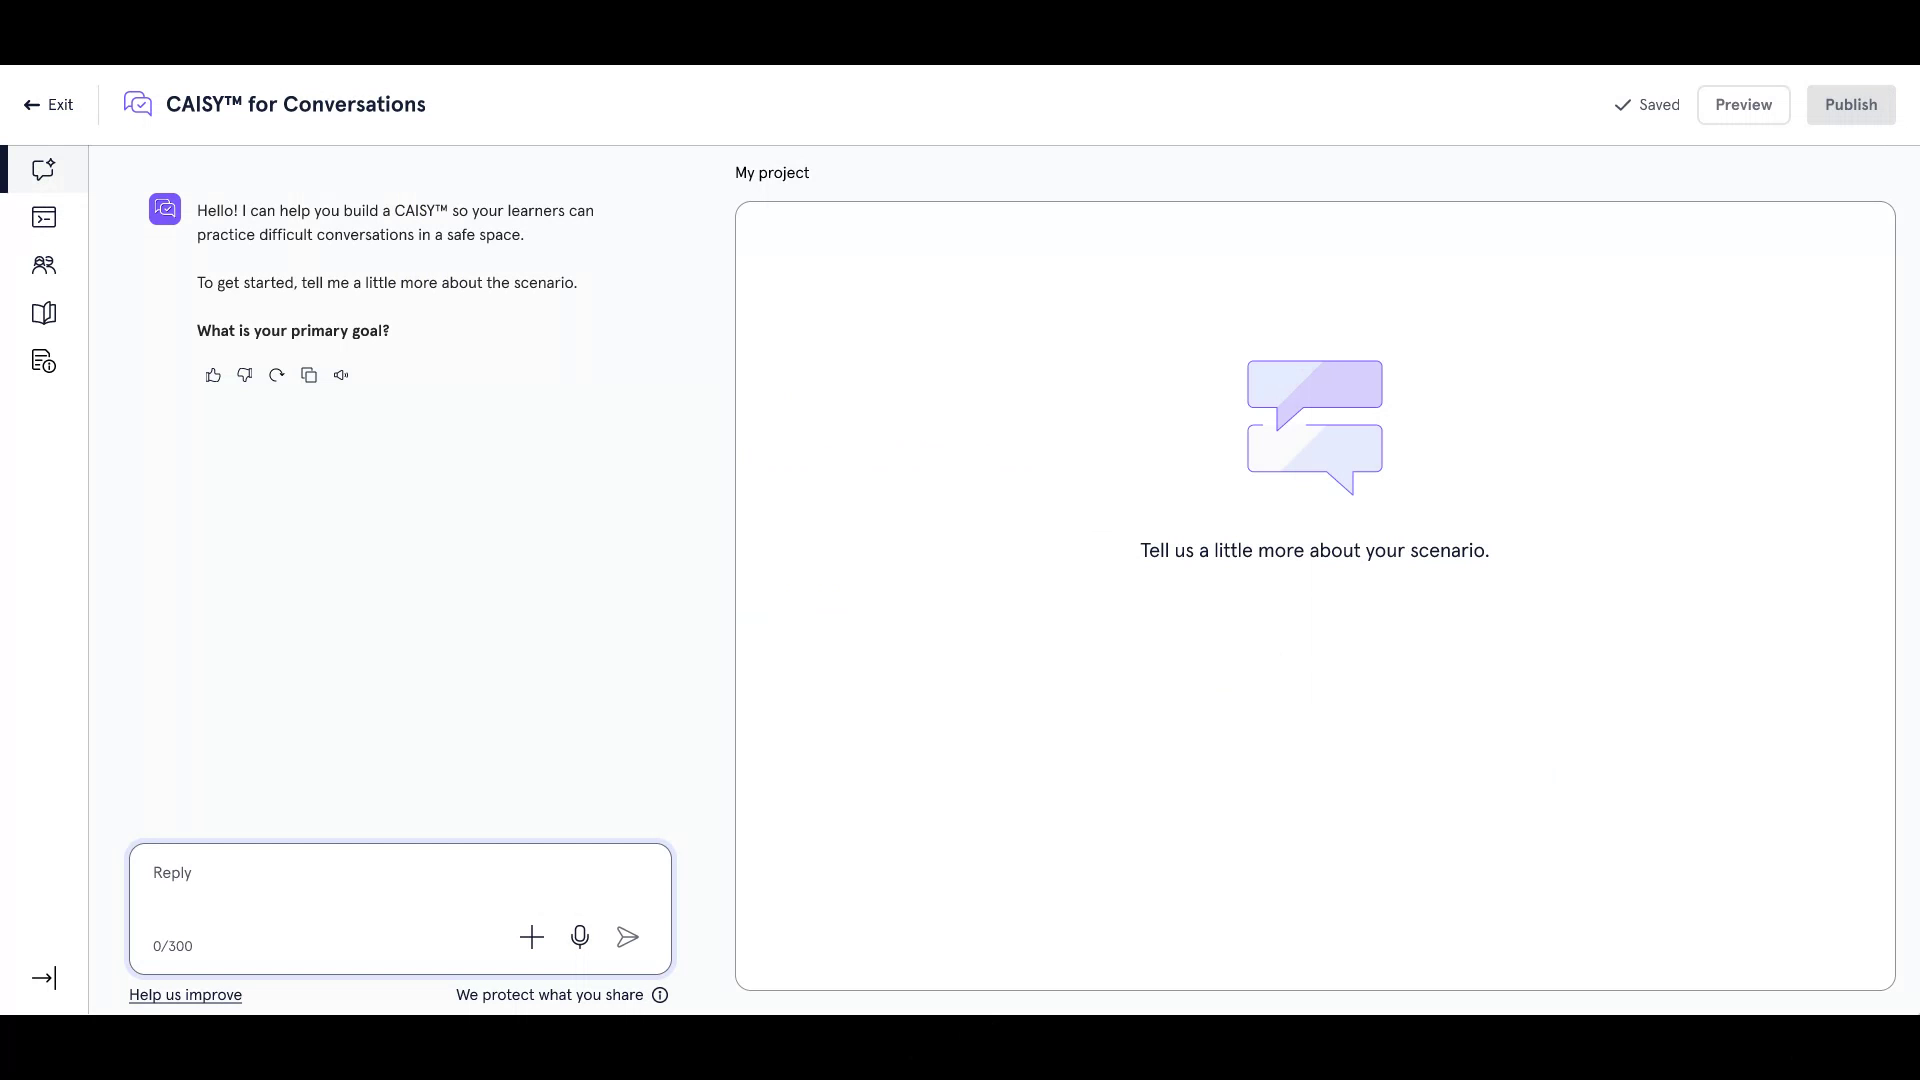The height and width of the screenshot is (1080, 1920).
Task: Rate the response with thumbs down
Action: [x=244, y=374]
